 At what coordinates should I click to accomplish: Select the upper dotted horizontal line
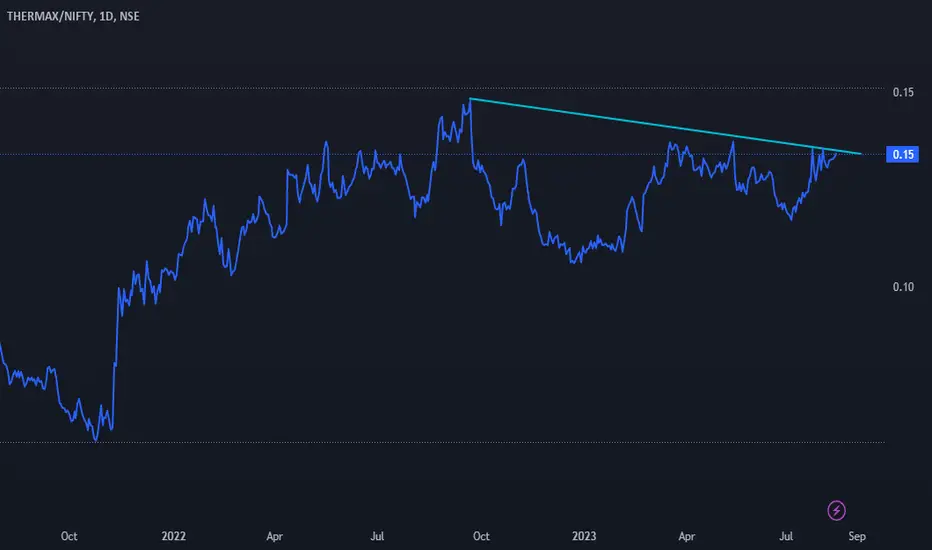point(442,88)
